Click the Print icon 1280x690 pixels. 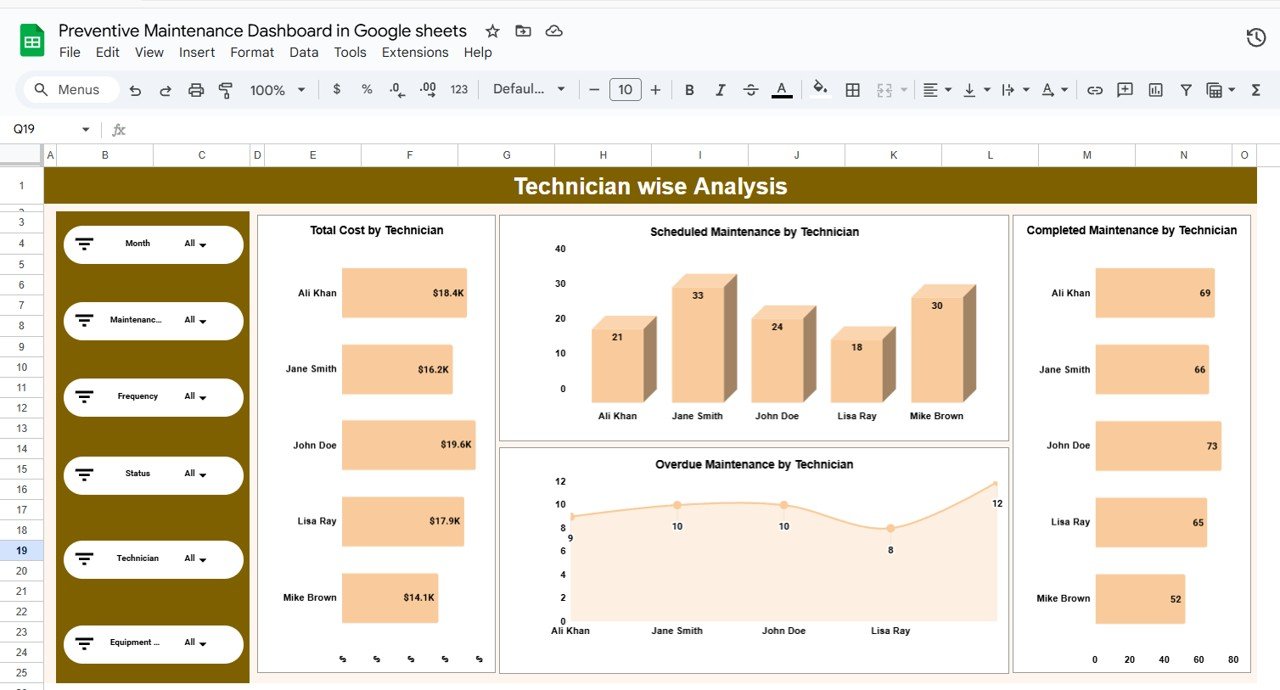[x=196, y=90]
